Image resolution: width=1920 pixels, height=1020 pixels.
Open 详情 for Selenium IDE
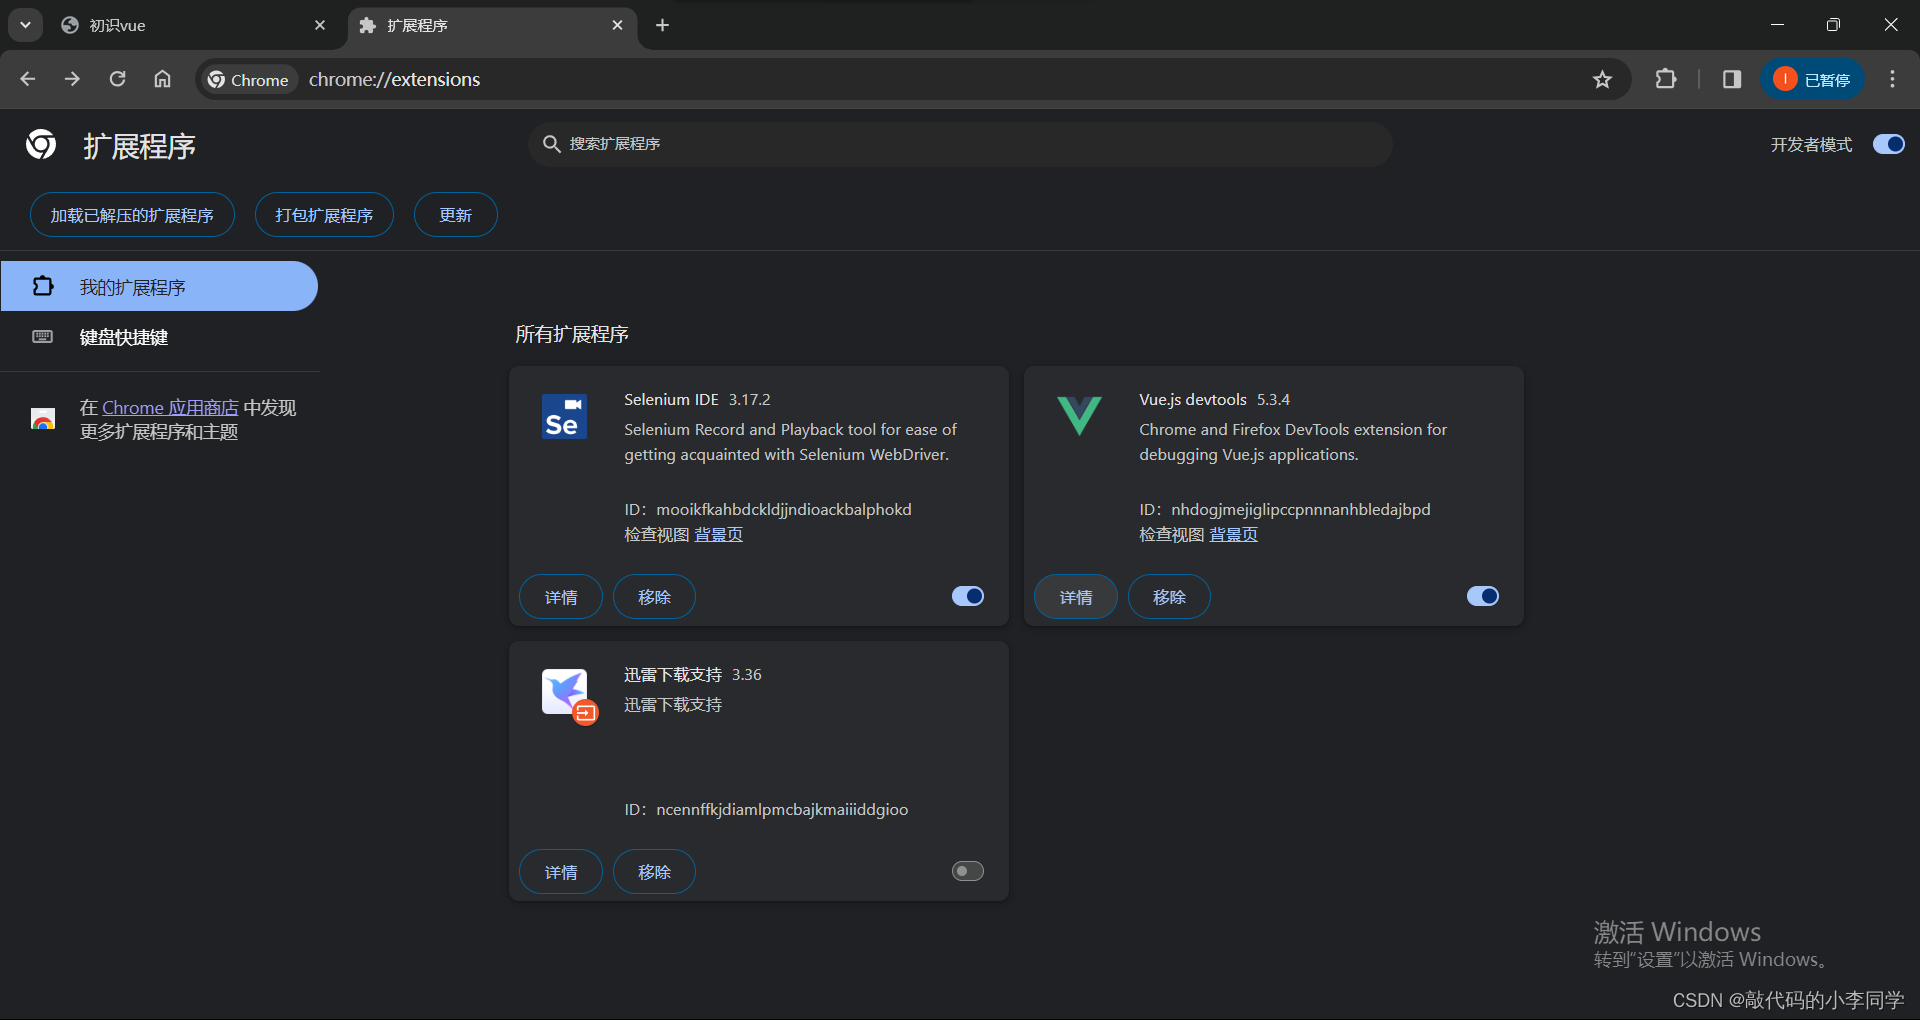(x=561, y=597)
